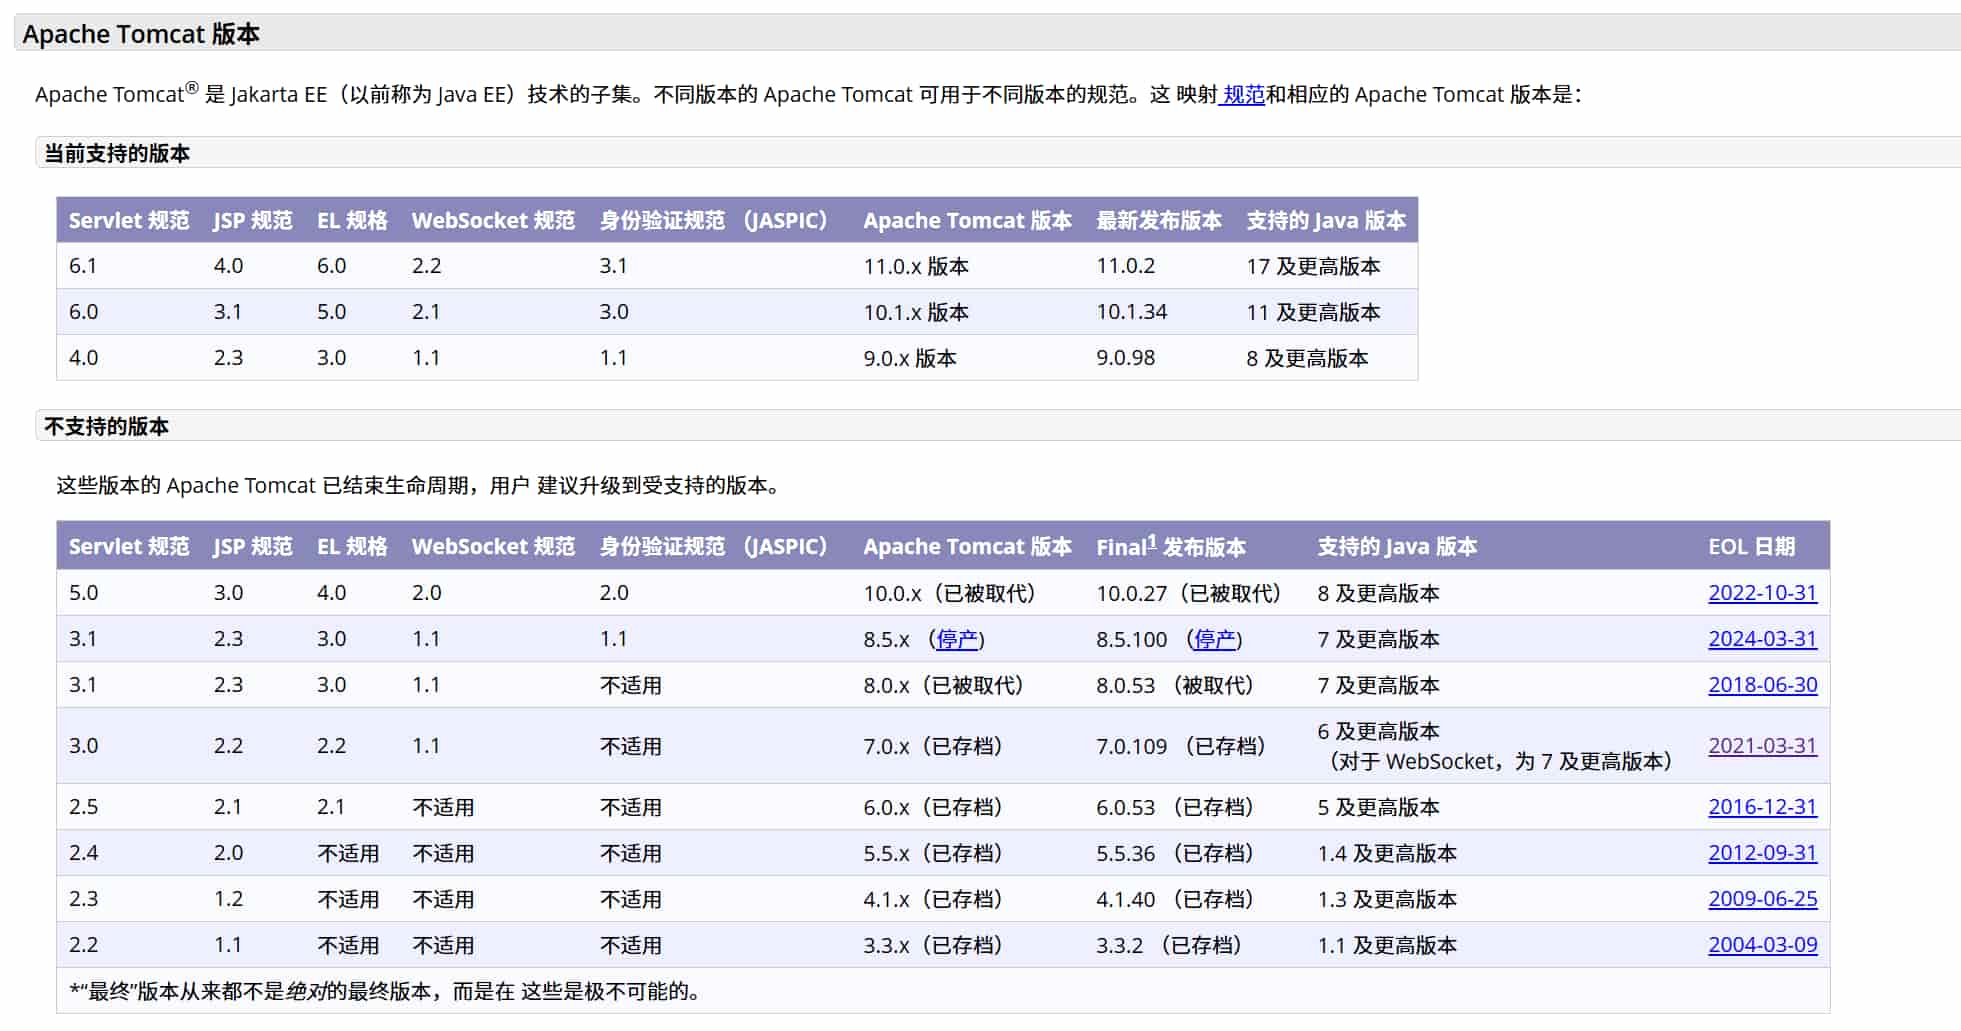Screen dimensions: 1961x1031
Task: Click the '最终' footnote text below table
Action: coord(388,991)
